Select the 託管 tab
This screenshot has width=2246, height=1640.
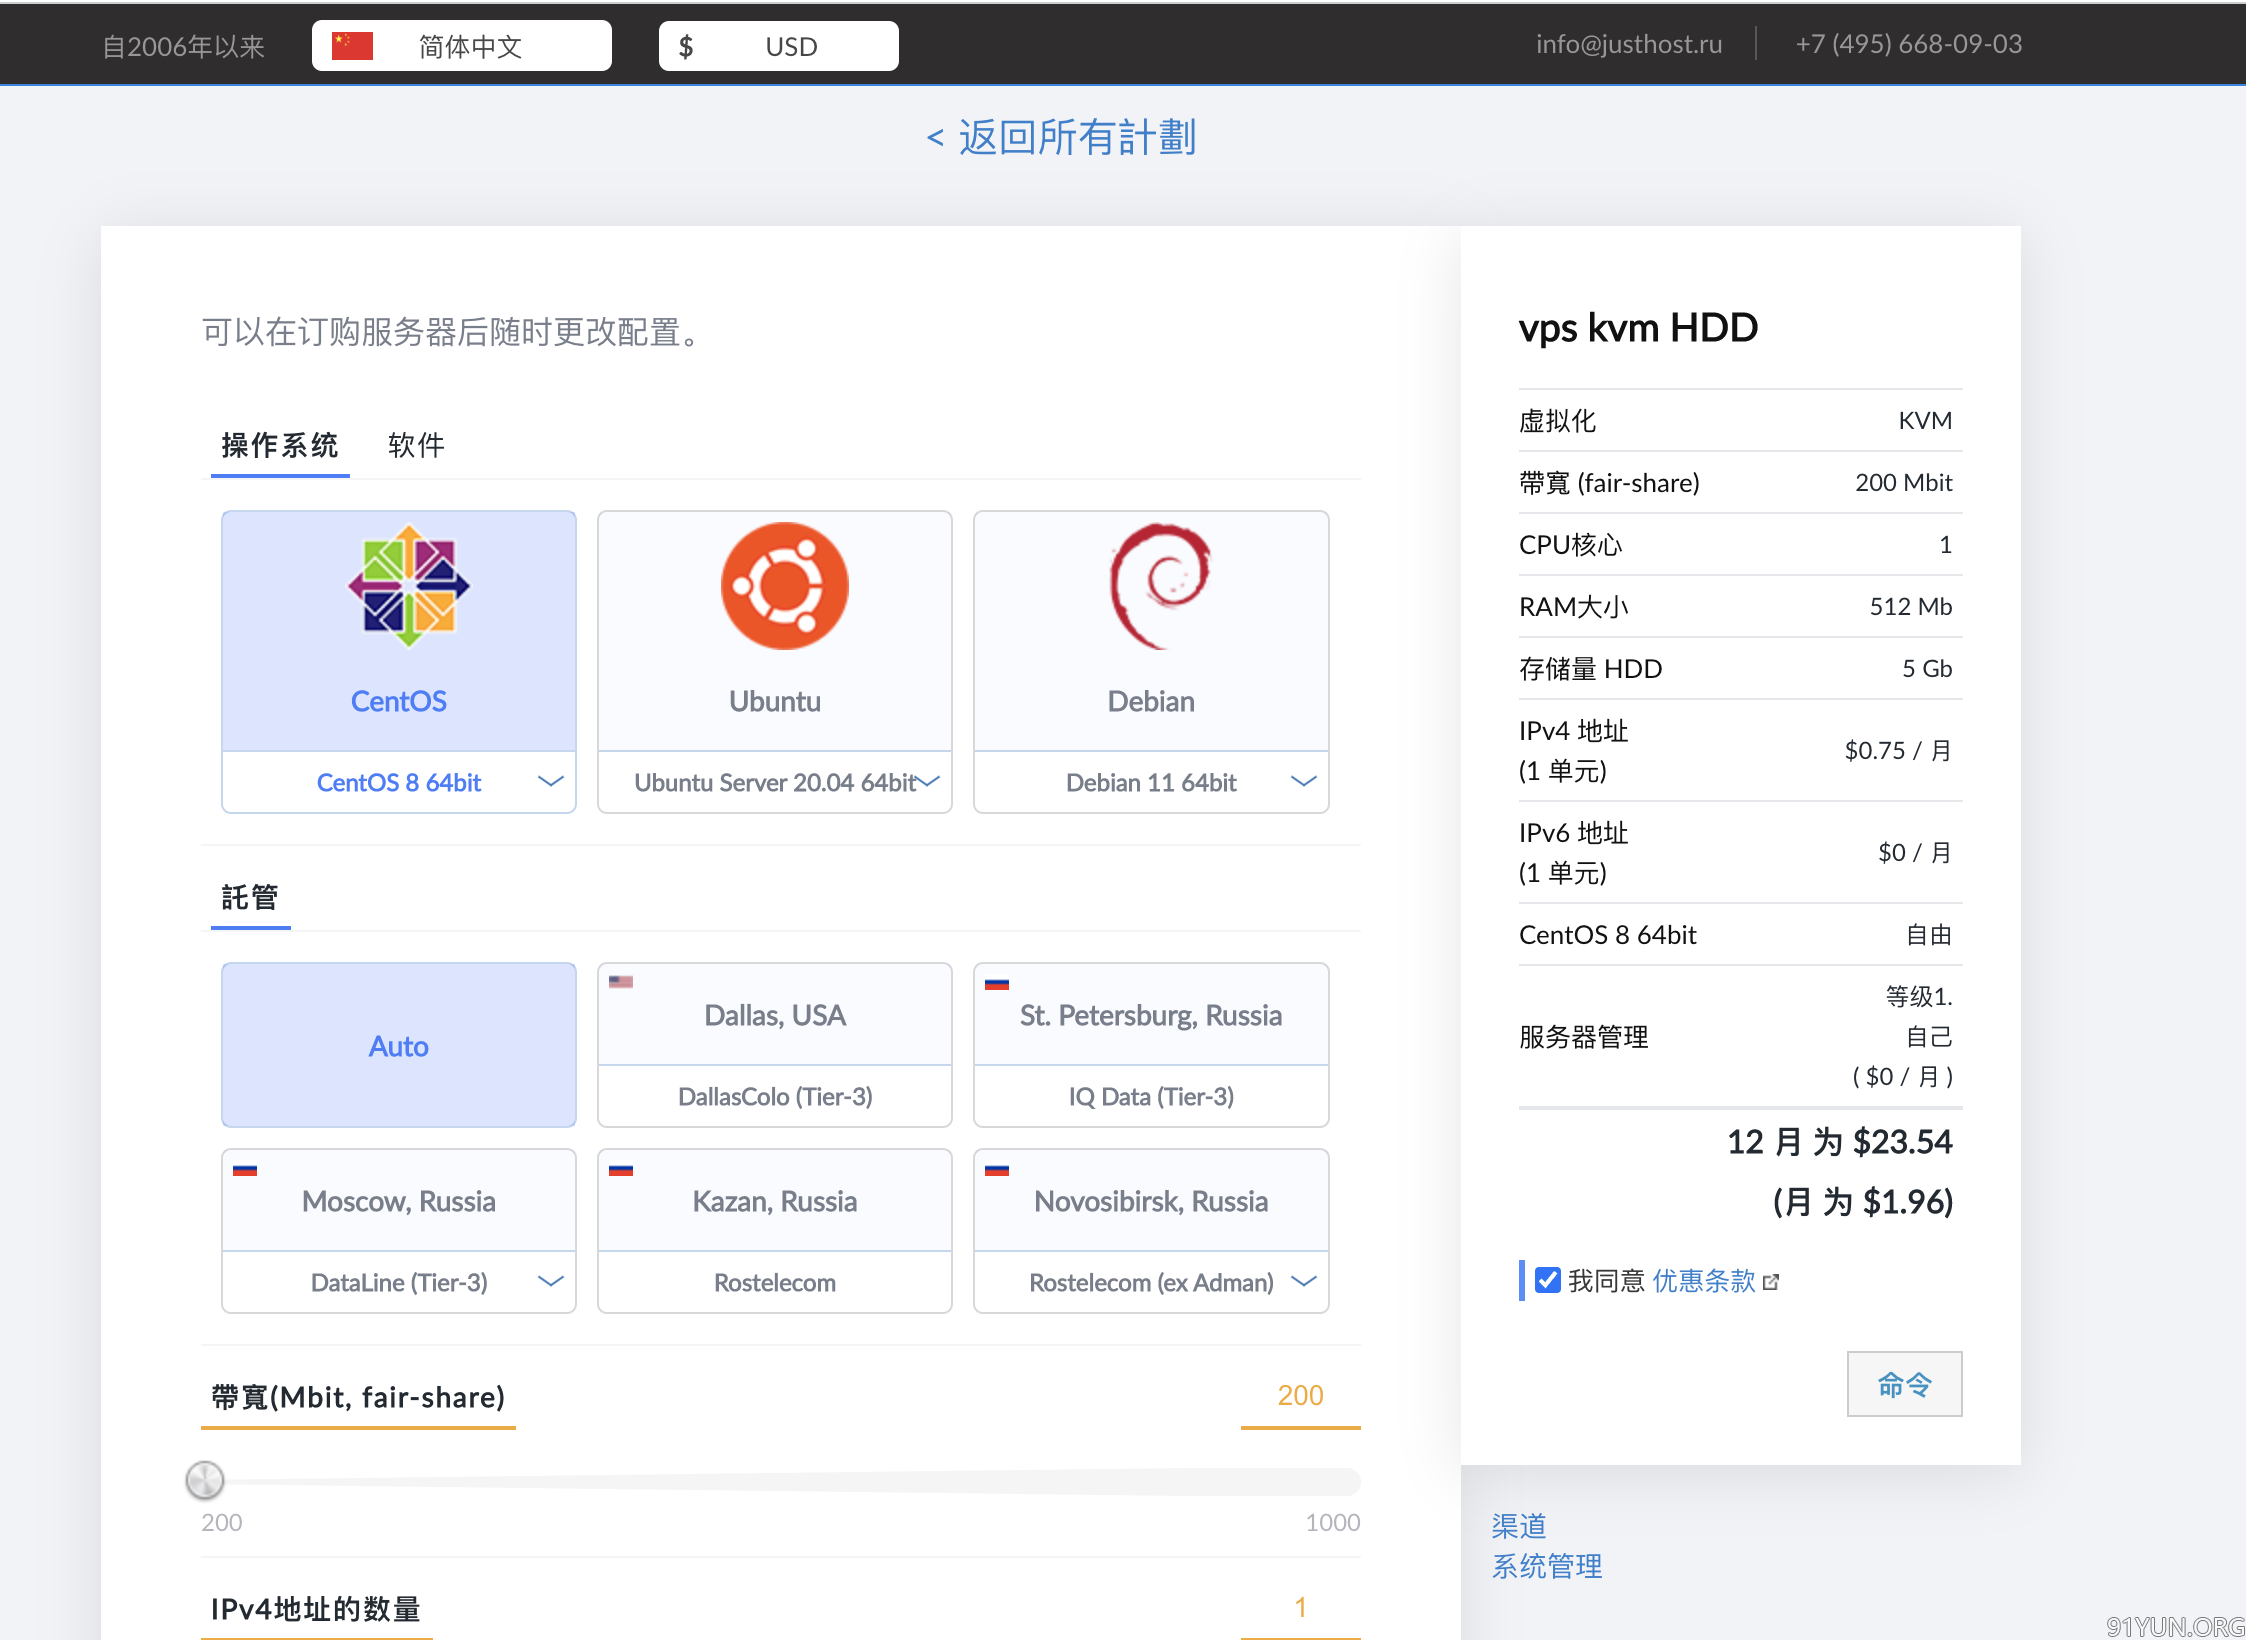point(250,897)
